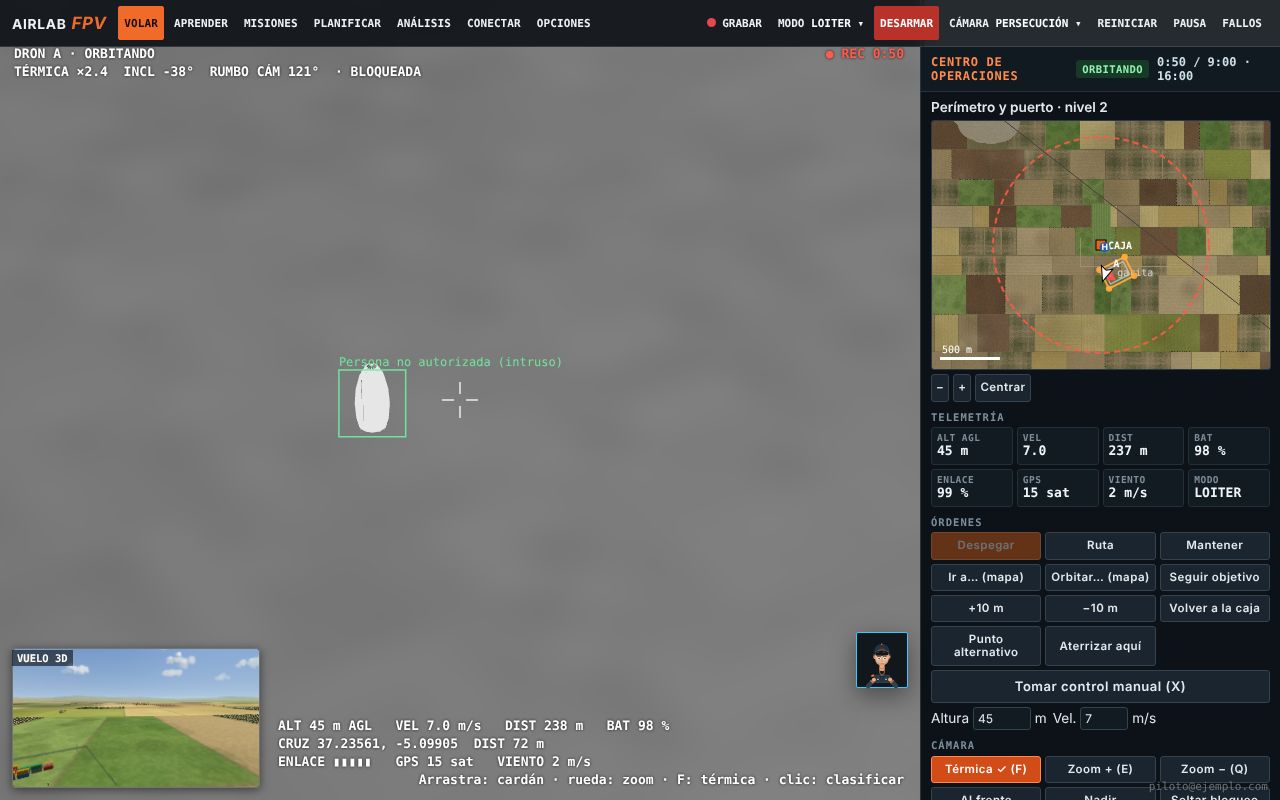Viewport: 1280px width, 800px height.
Task: Focus the Vel. speed input field
Action: click(1103, 719)
